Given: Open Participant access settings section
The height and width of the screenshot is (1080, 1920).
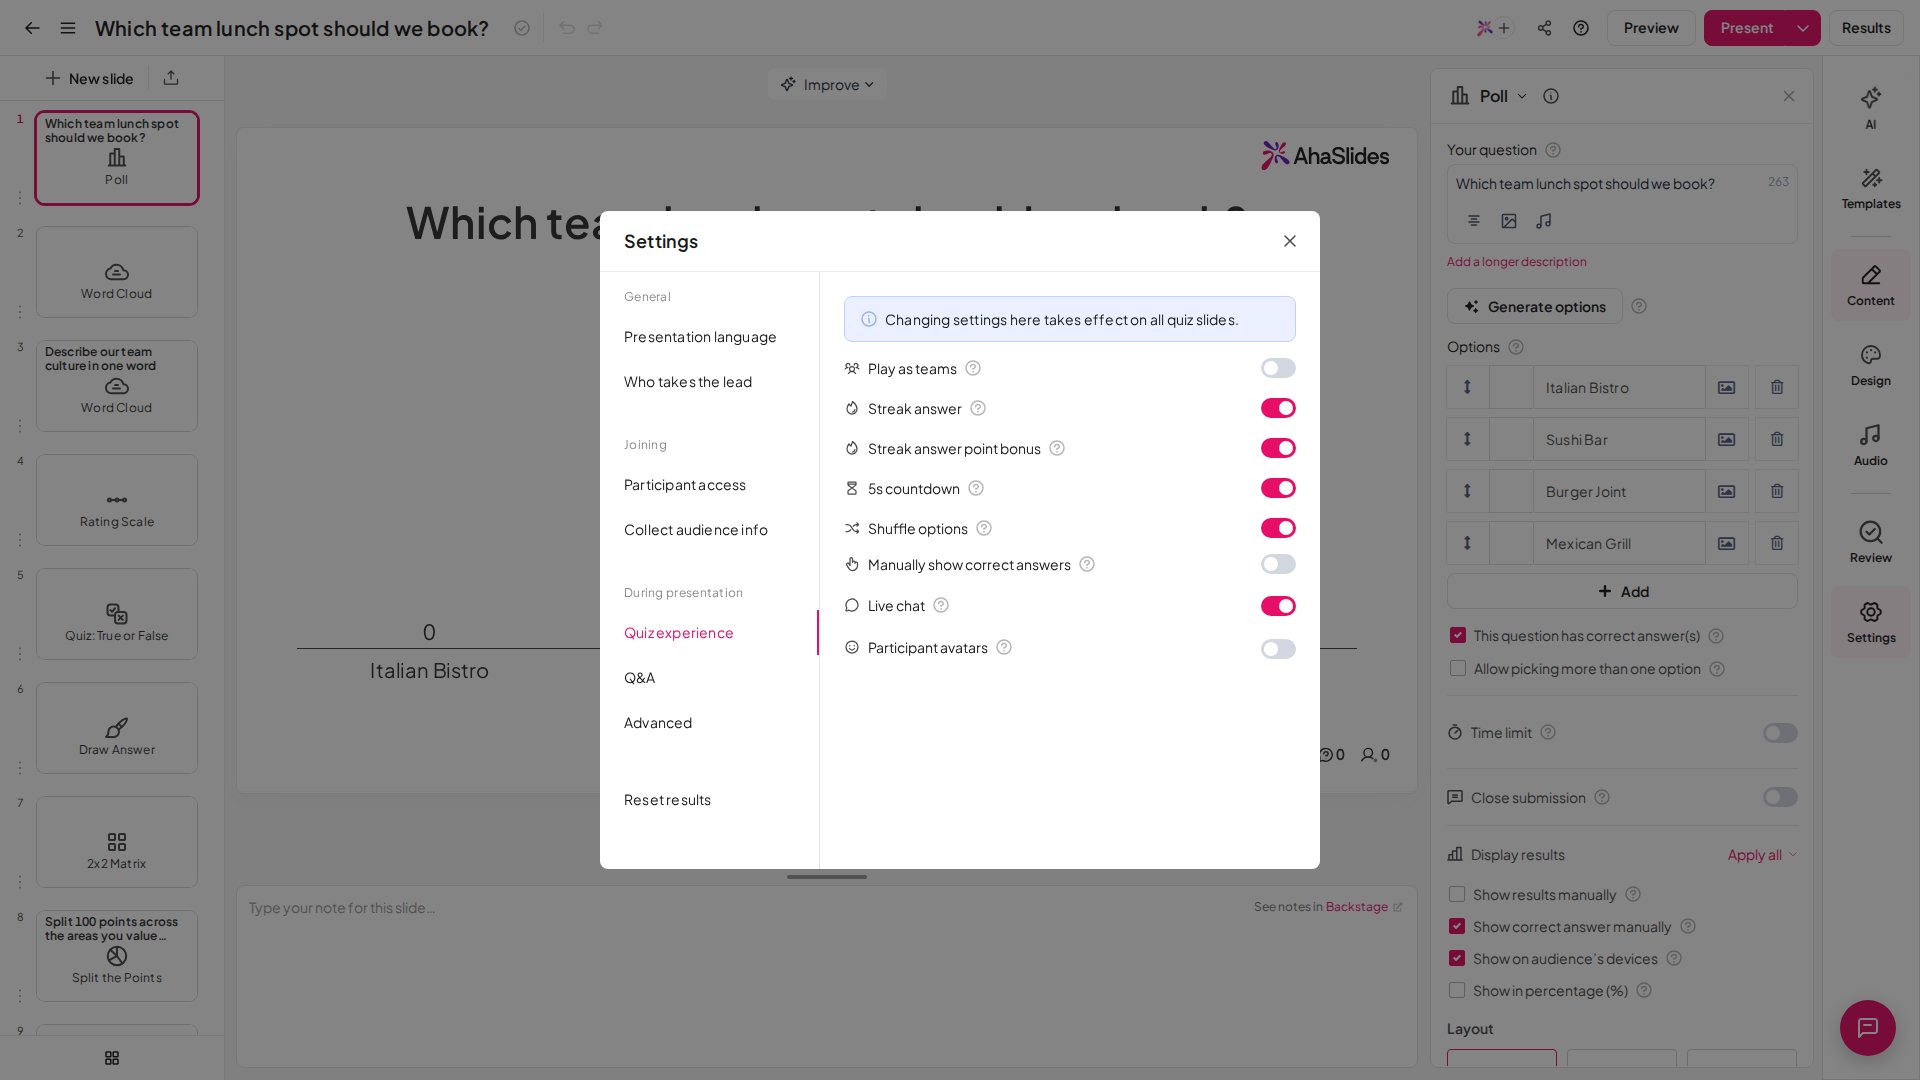Looking at the screenshot, I should click(x=685, y=485).
